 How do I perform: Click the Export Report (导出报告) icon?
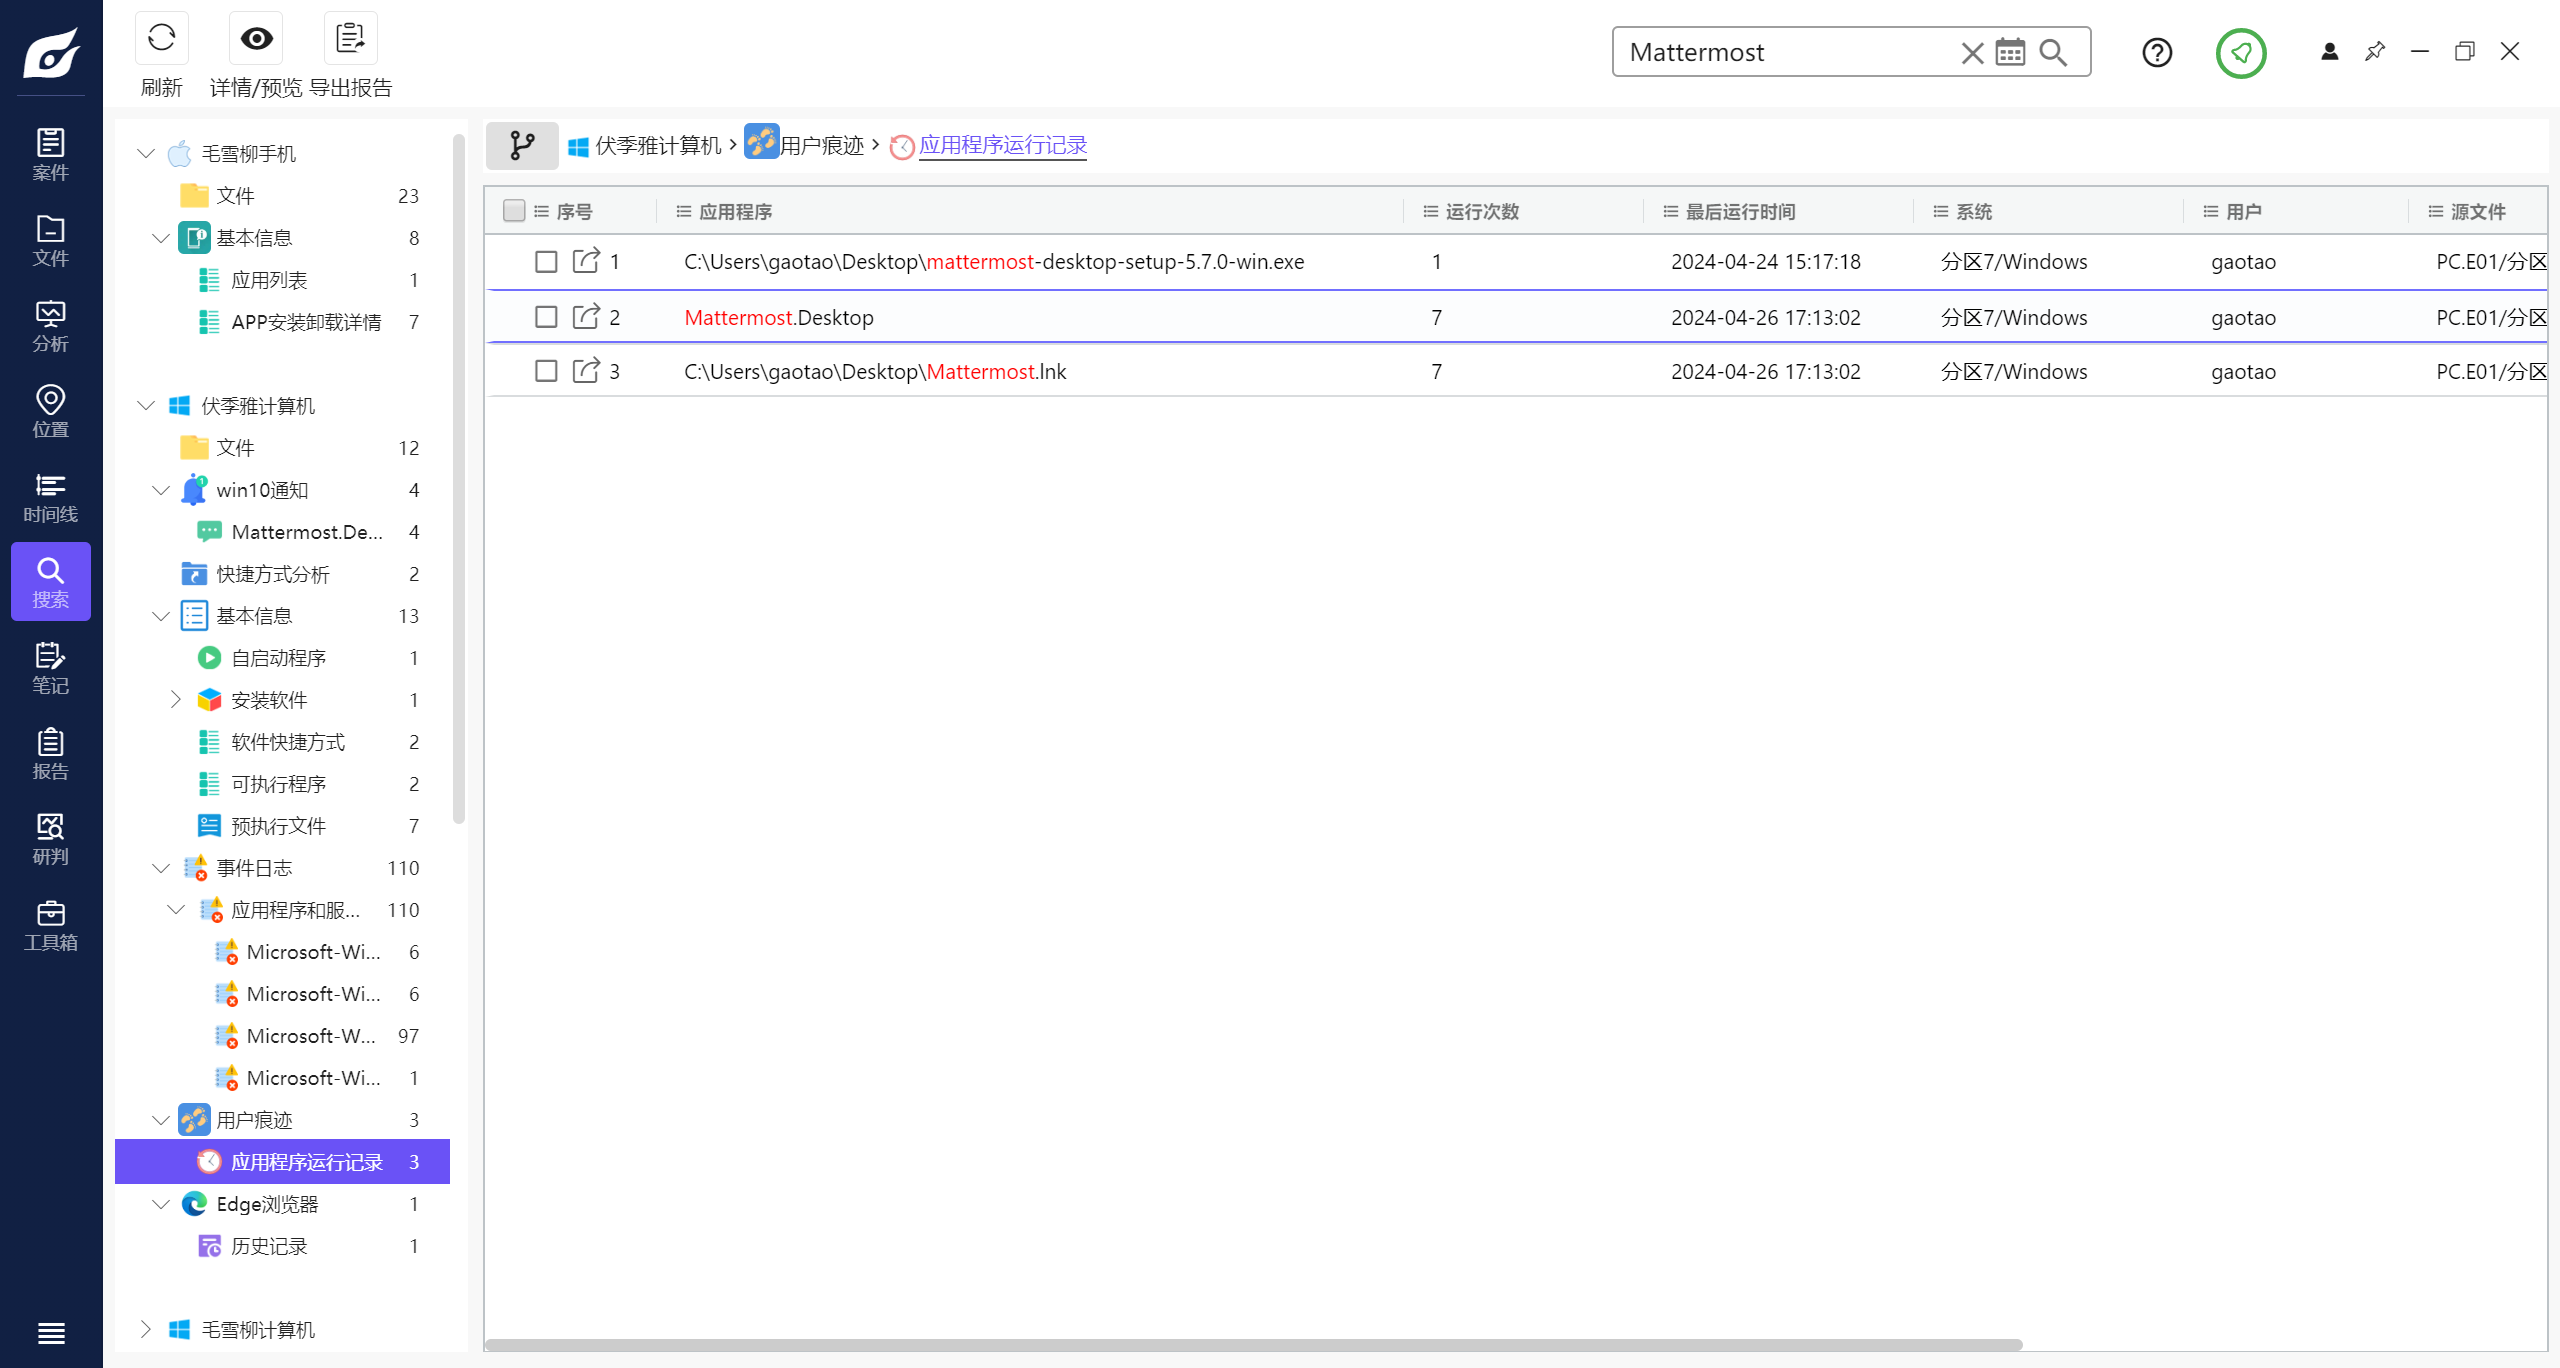point(350,39)
